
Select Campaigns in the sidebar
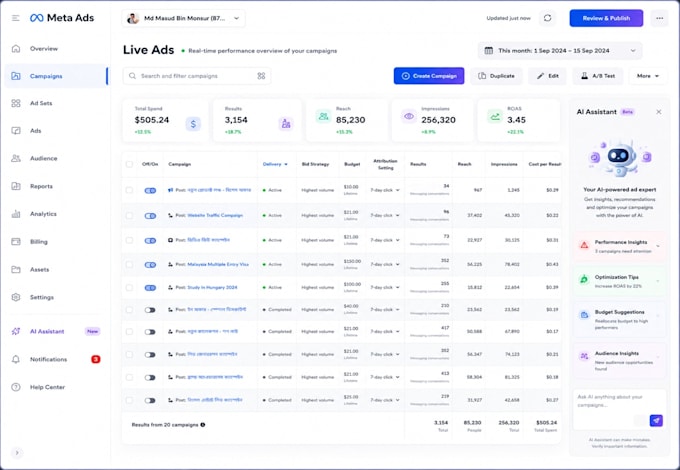tap(56, 76)
